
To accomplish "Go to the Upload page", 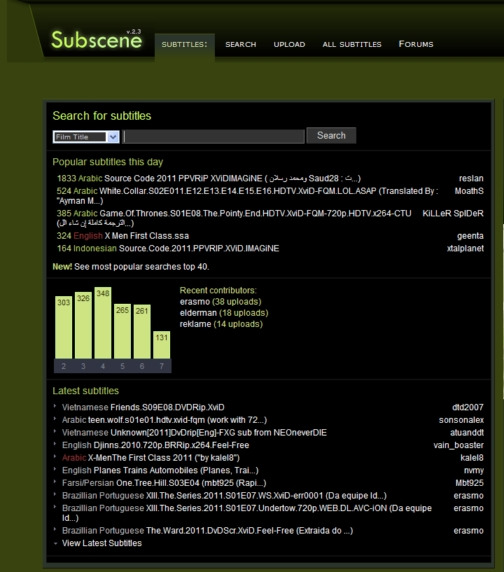I will click(x=289, y=45).
